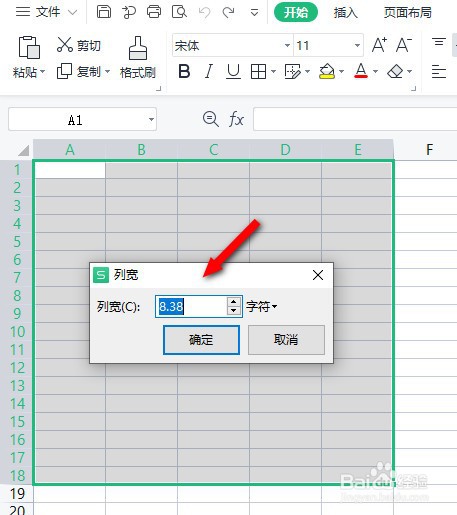Click the cell borders icon
Screen dimensions: 457x515
tap(258, 71)
